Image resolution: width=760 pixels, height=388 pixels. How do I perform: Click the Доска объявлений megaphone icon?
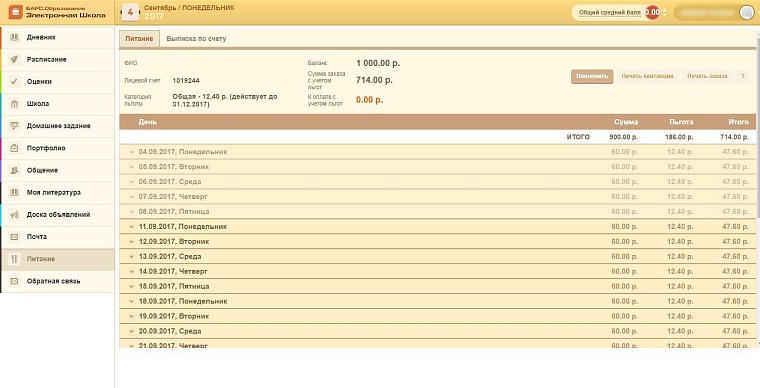pyautogui.click(x=15, y=215)
